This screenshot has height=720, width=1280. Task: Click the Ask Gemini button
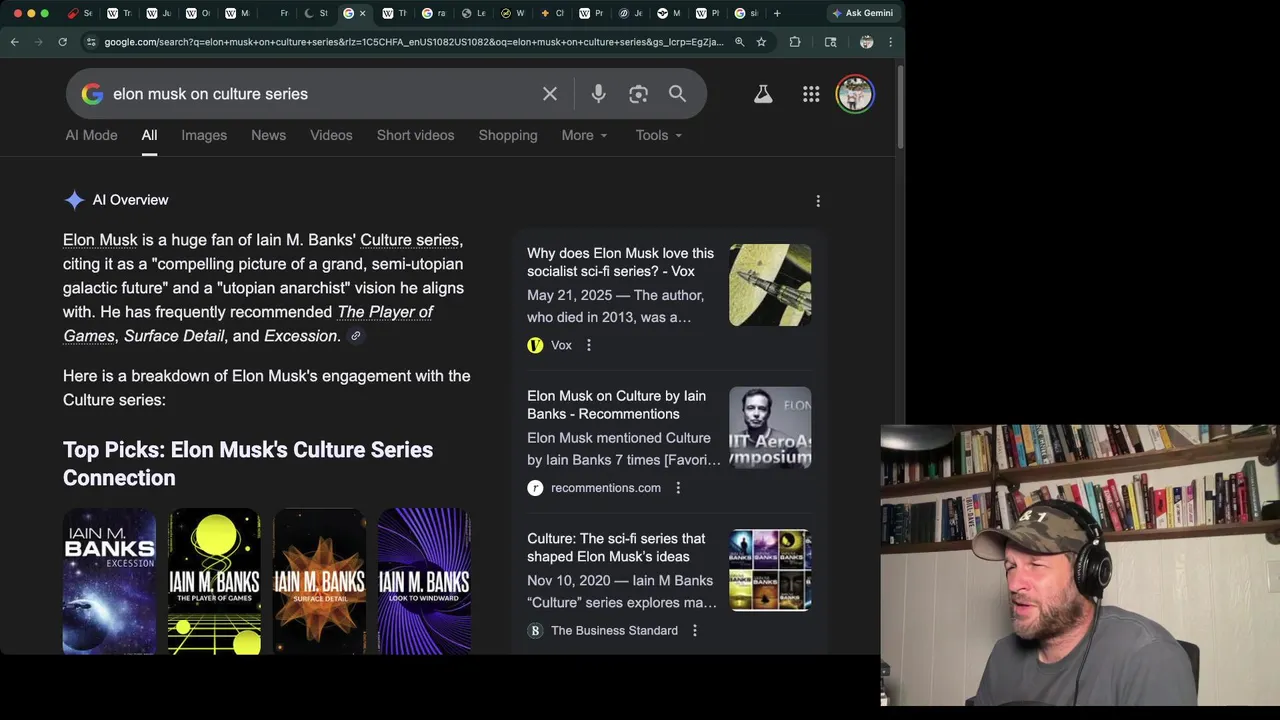862,13
